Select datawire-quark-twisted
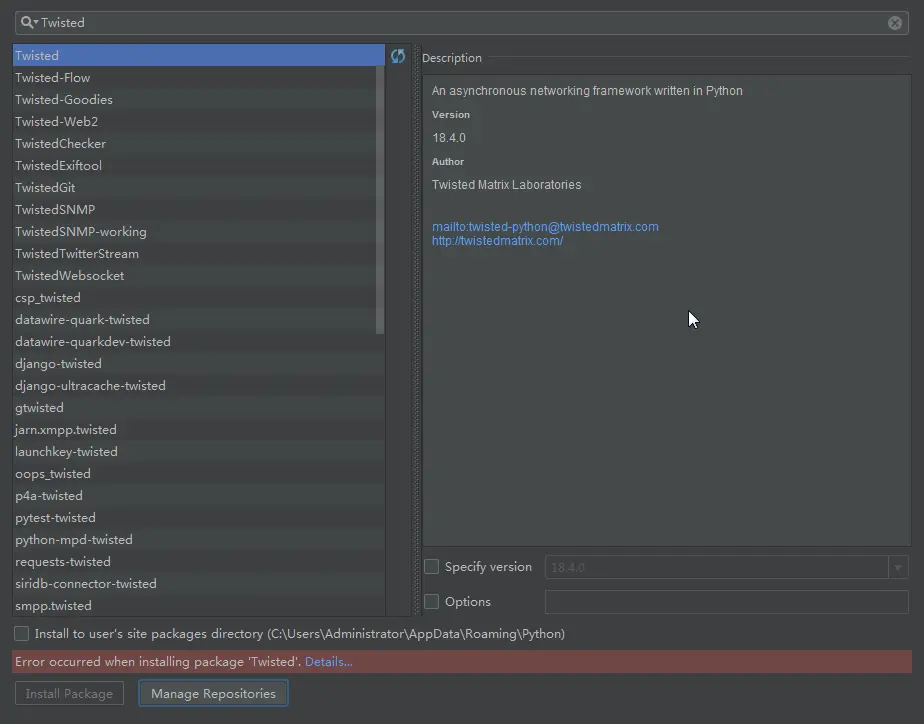The width and height of the screenshot is (924, 724). (x=199, y=319)
